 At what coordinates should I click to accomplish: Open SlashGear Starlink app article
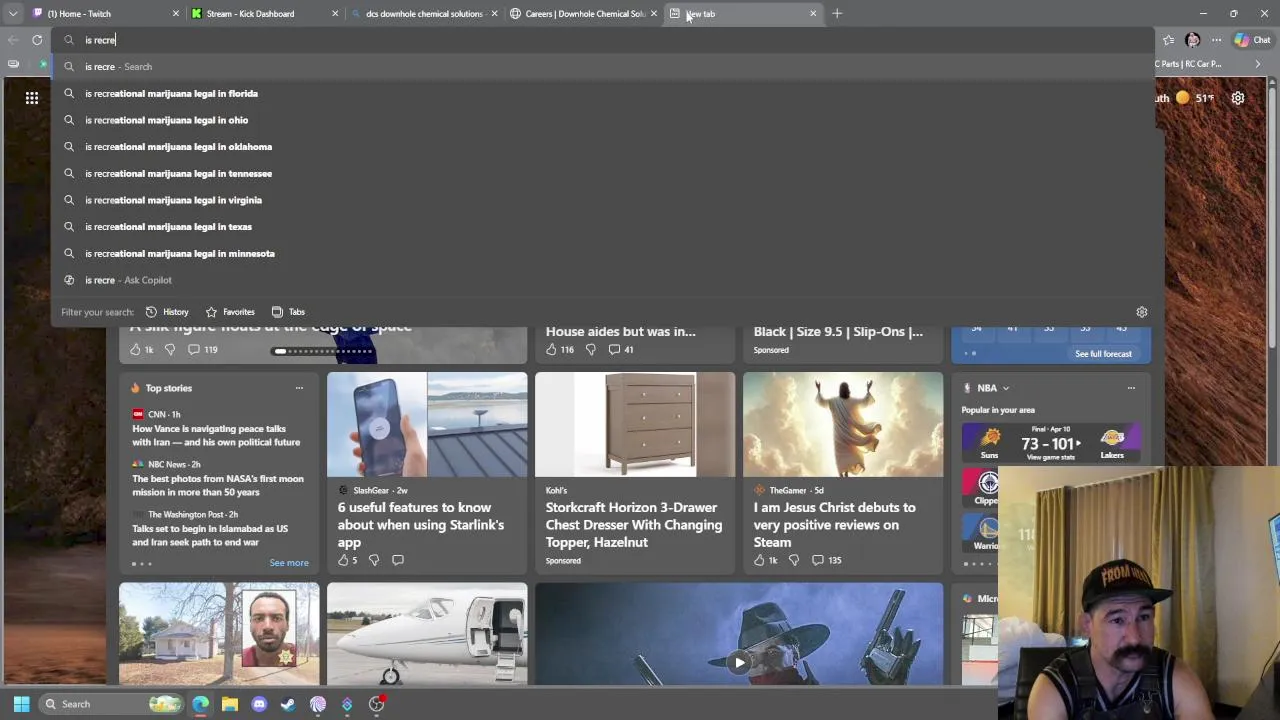421,525
